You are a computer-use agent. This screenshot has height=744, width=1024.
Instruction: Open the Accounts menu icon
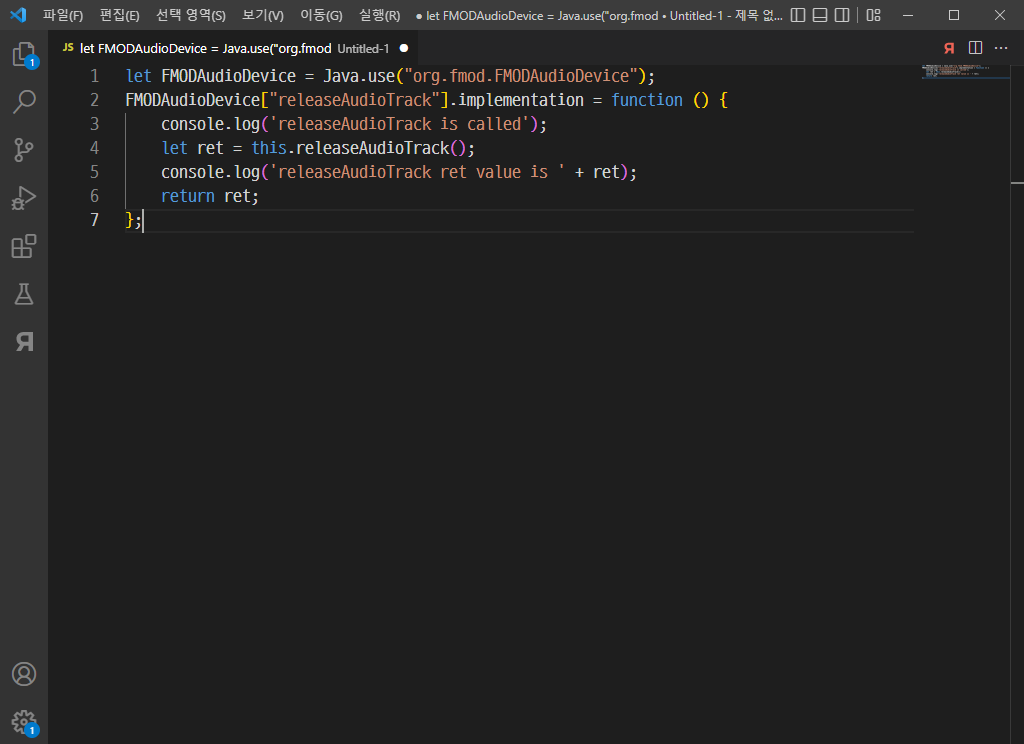coord(23,674)
